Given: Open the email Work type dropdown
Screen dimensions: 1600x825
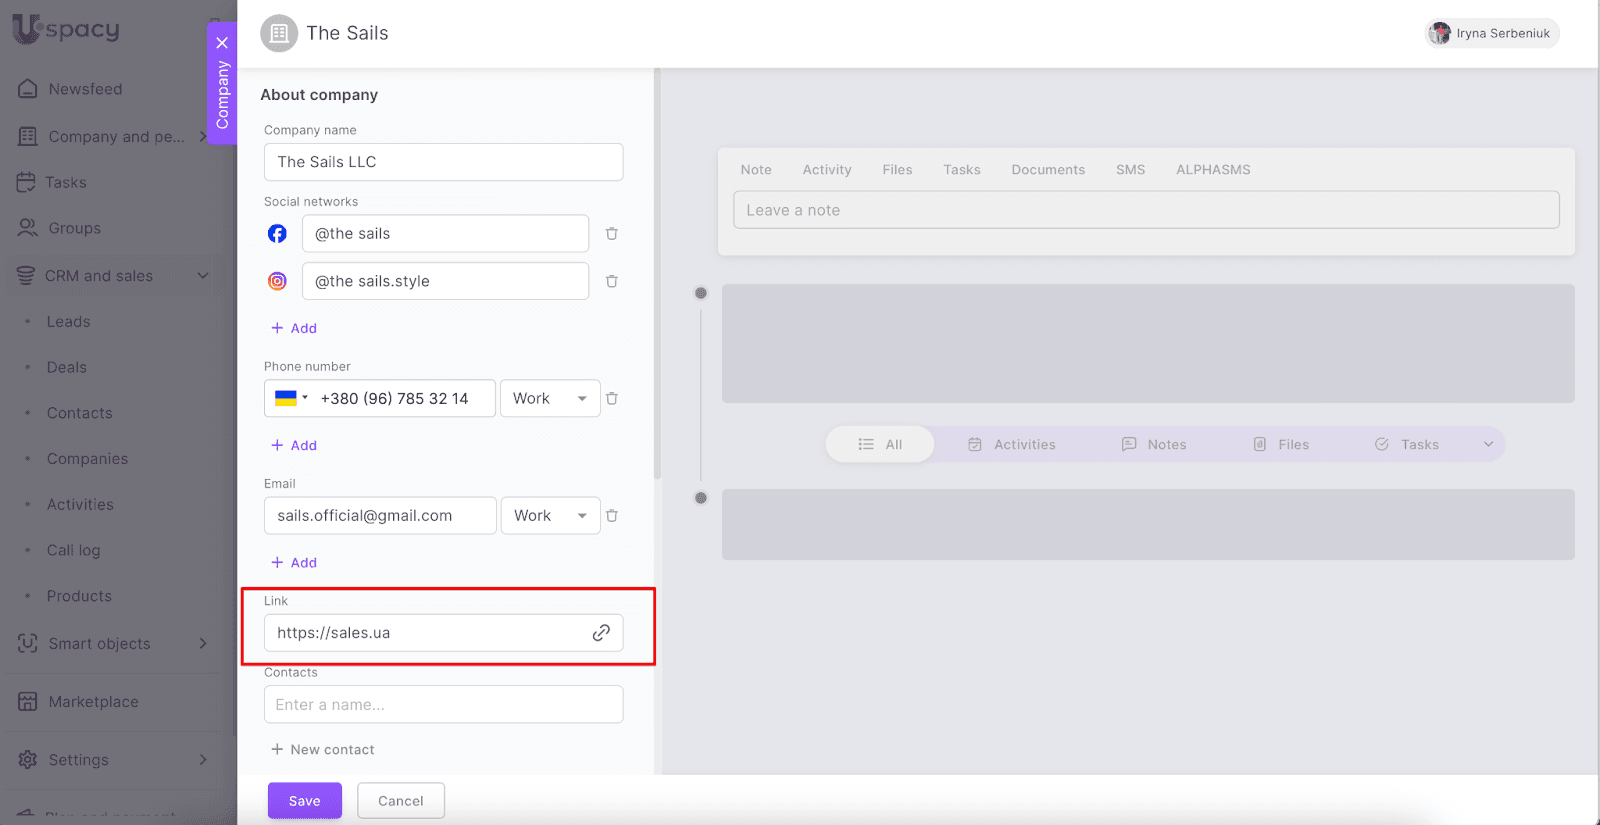Looking at the screenshot, I should click(x=550, y=516).
